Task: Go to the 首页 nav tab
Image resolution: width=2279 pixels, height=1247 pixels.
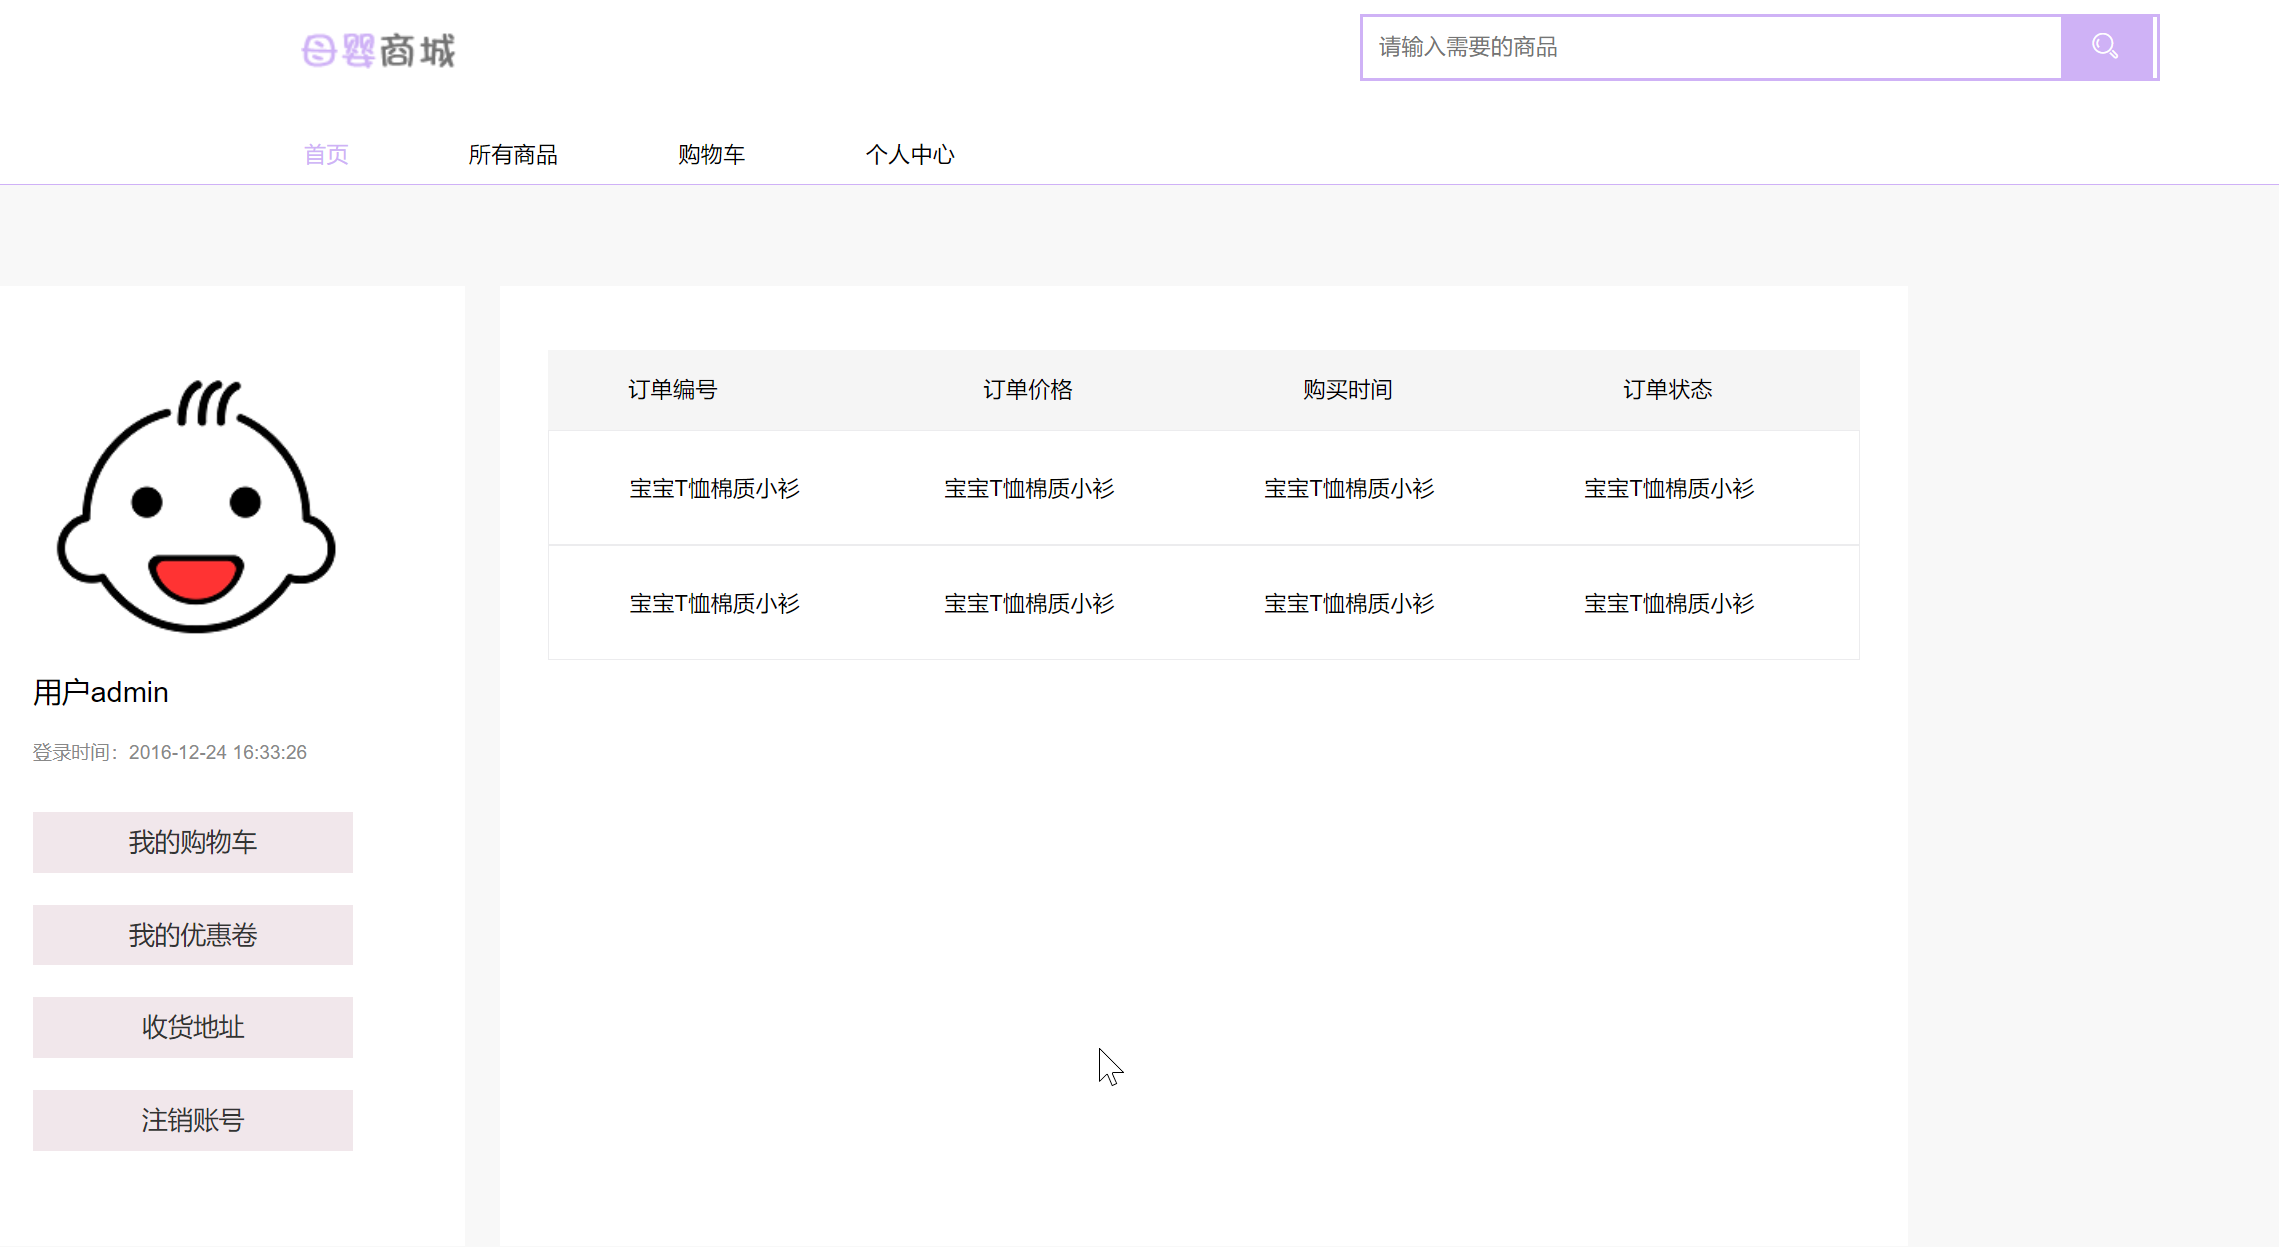Action: [326, 154]
